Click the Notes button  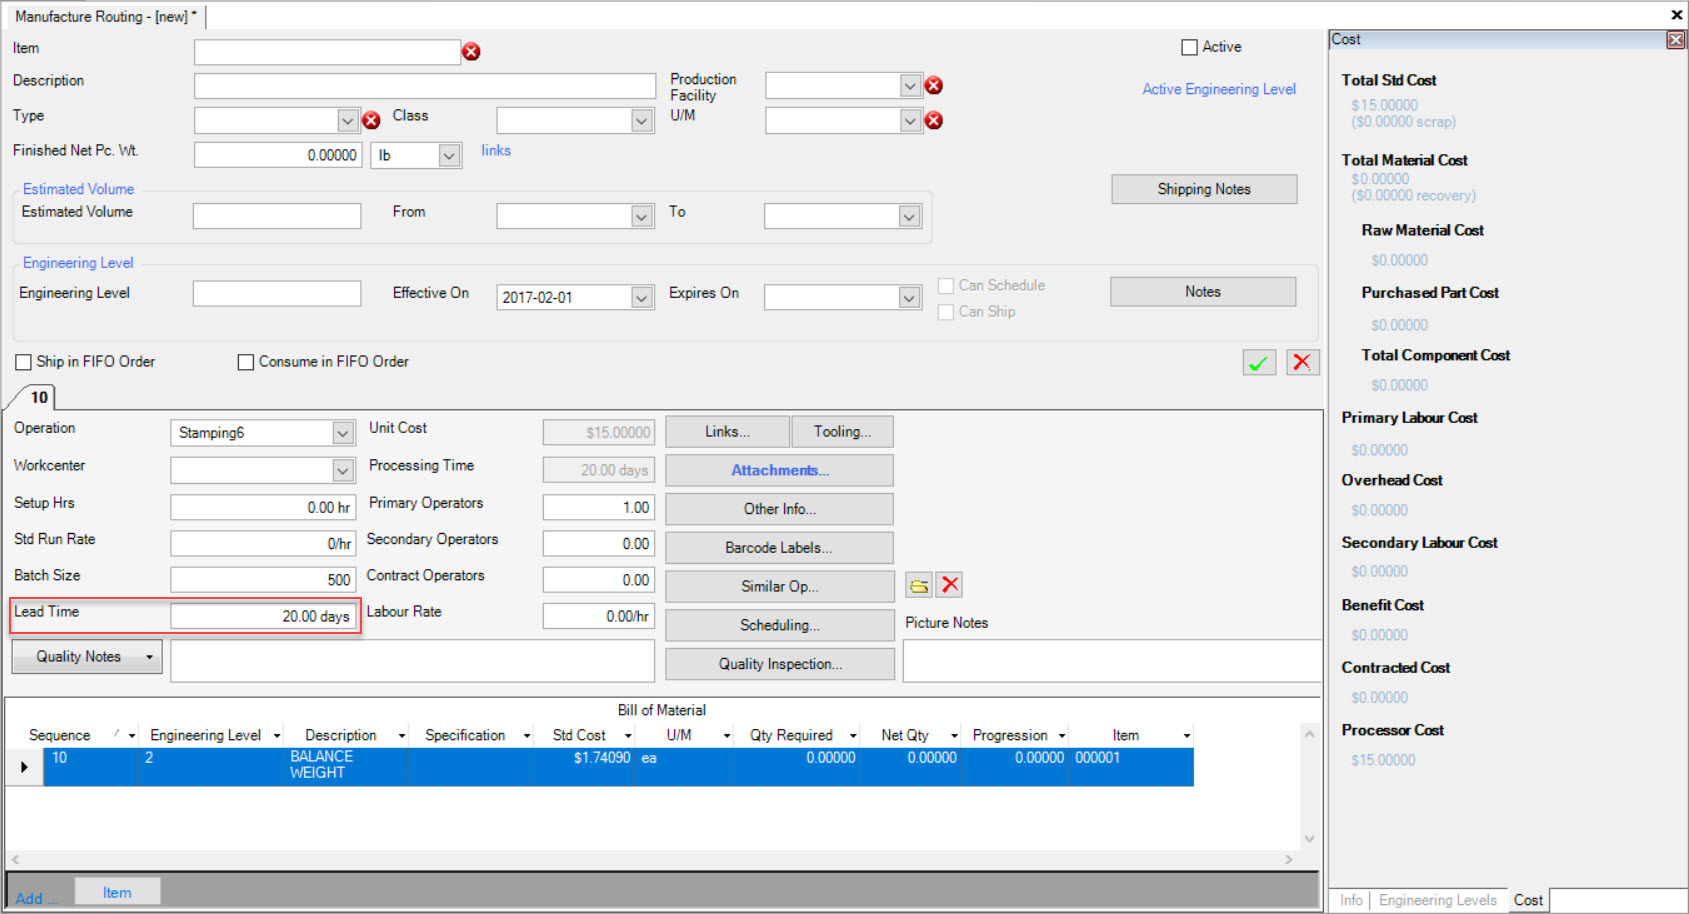pyautogui.click(x=1203, y=292)
